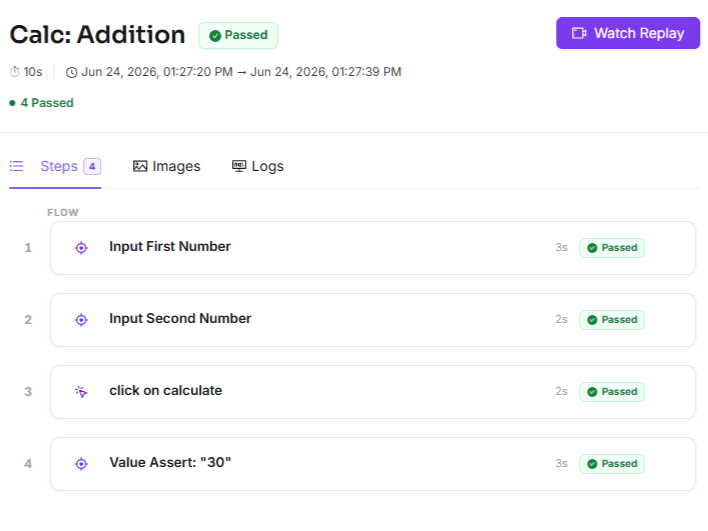Click the Passed badge next to the title
This screenshot has height=531, width=708.
(238, 35)
